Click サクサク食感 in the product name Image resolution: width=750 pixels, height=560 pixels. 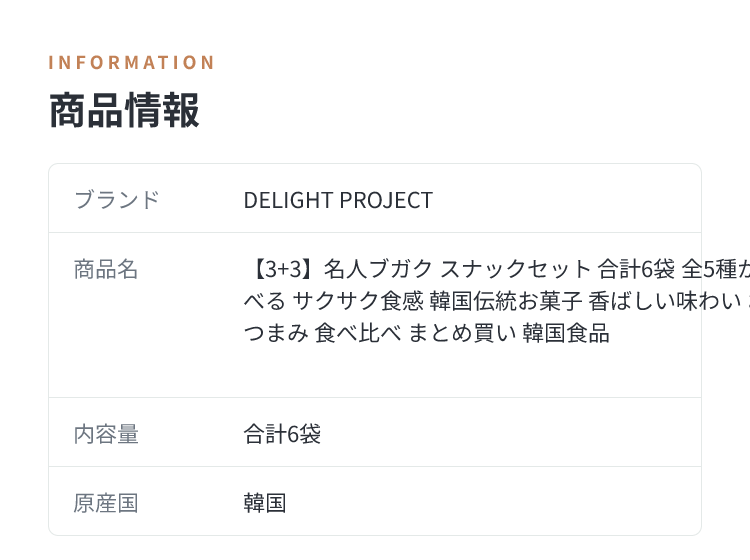[x=358, y=301]
